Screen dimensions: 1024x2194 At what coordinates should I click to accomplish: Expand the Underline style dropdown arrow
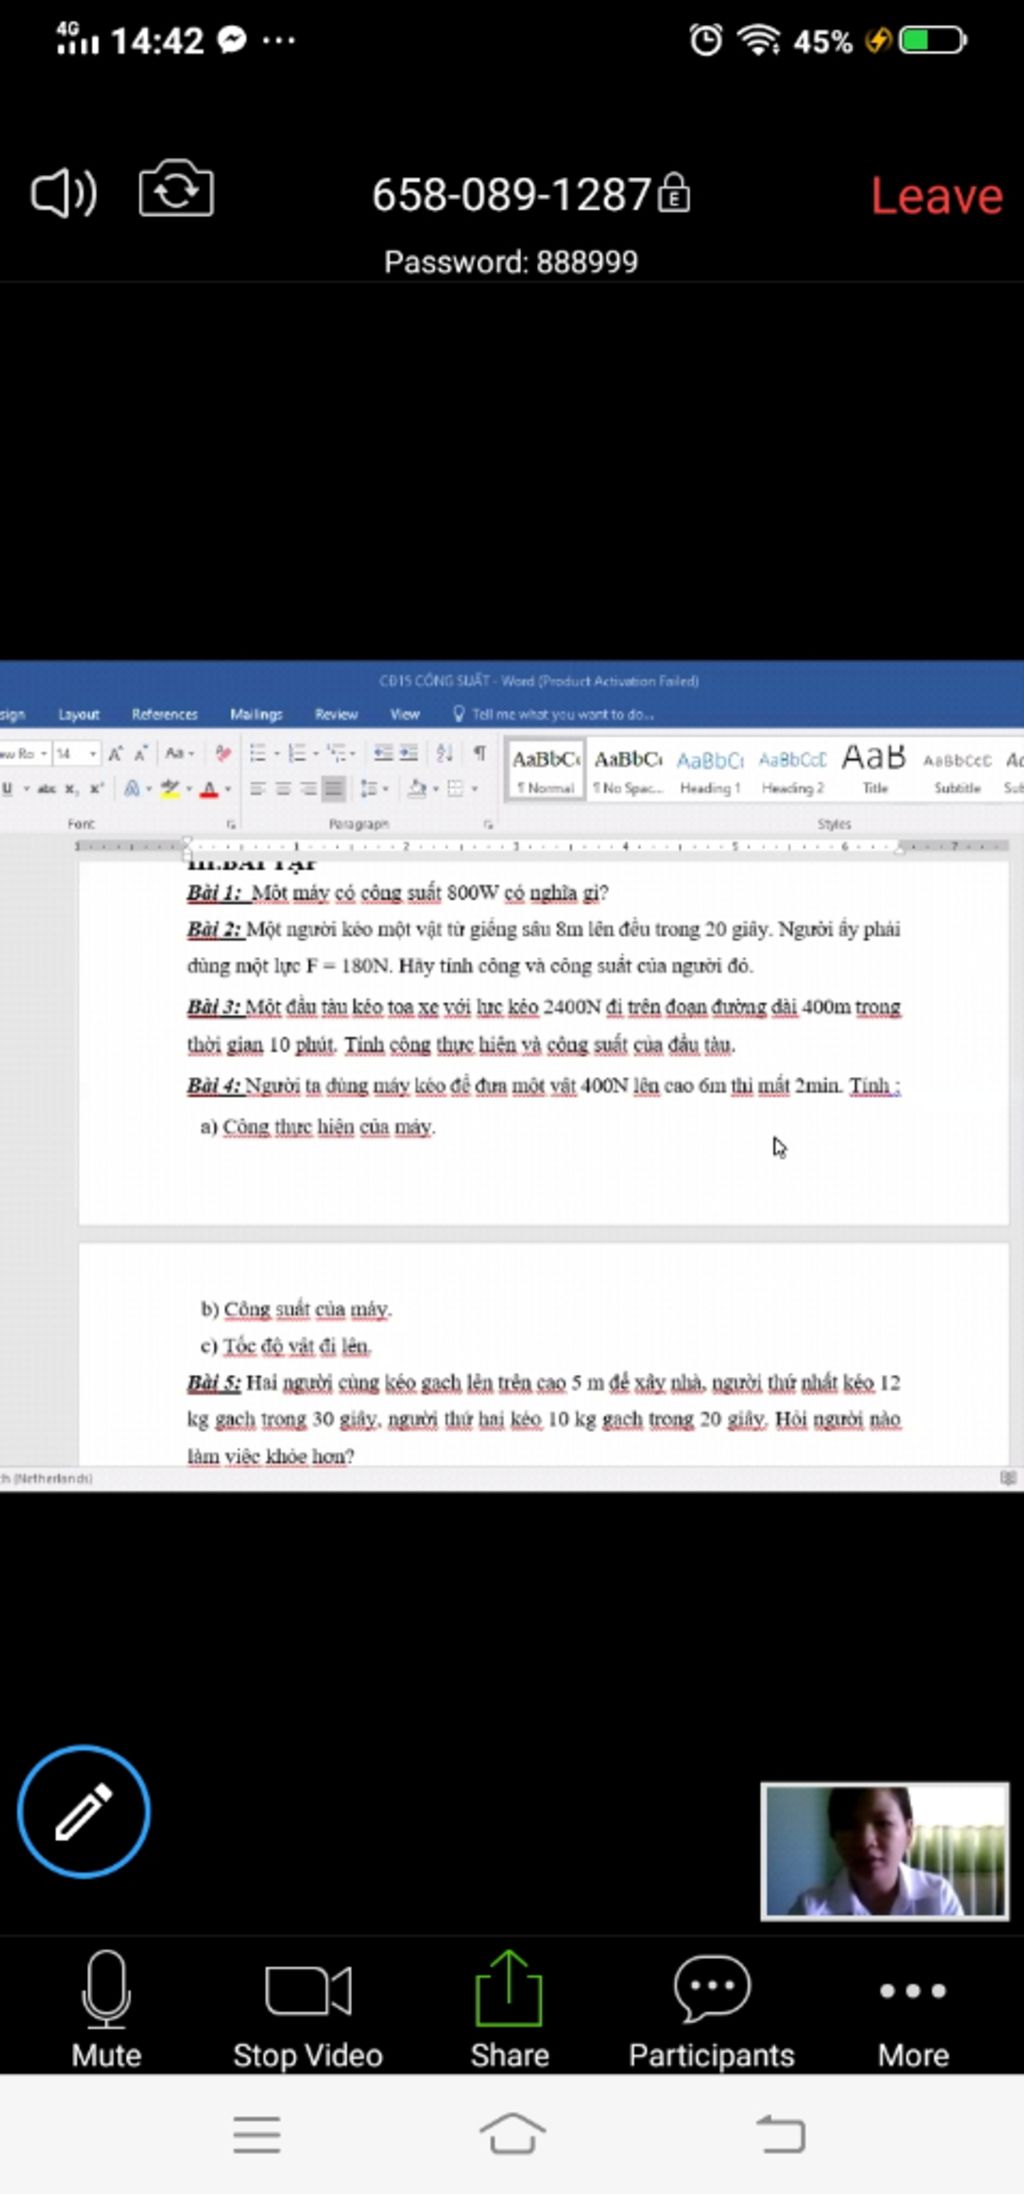click(27, 789)
